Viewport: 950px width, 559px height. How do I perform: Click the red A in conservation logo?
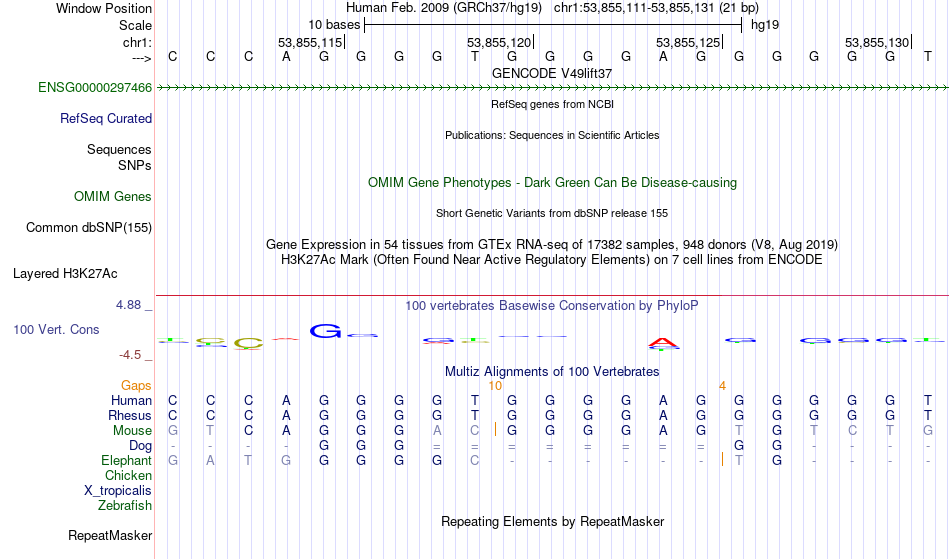click(663, 343)
